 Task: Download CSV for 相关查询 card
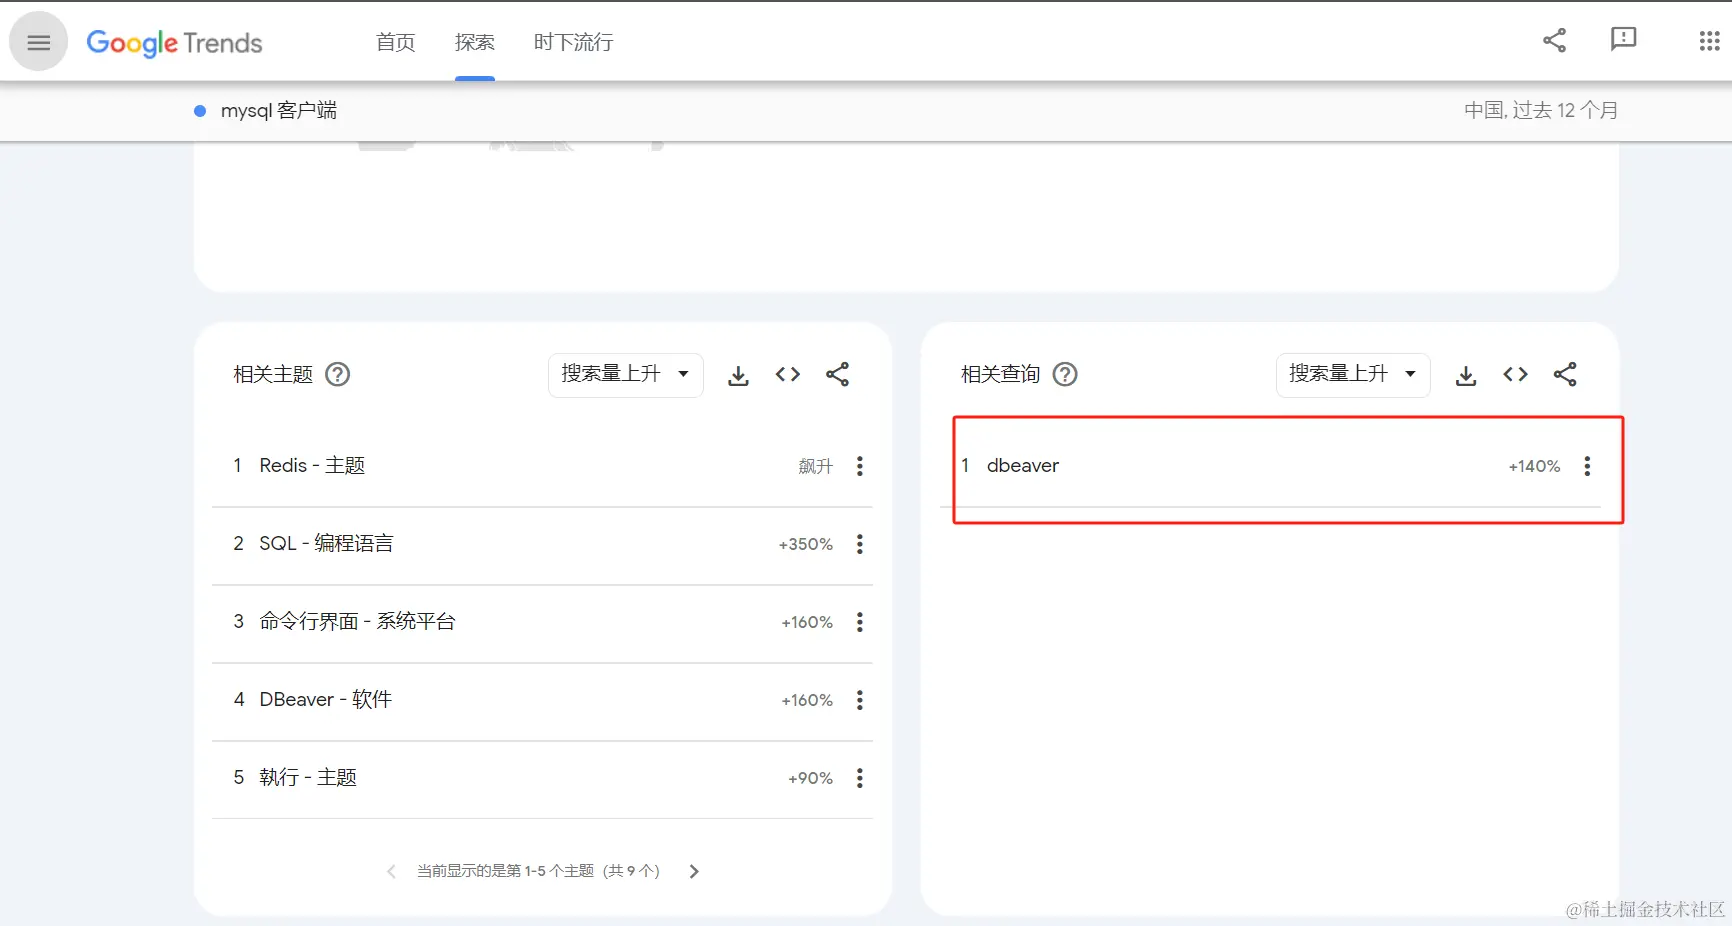tap(1466, 375)
